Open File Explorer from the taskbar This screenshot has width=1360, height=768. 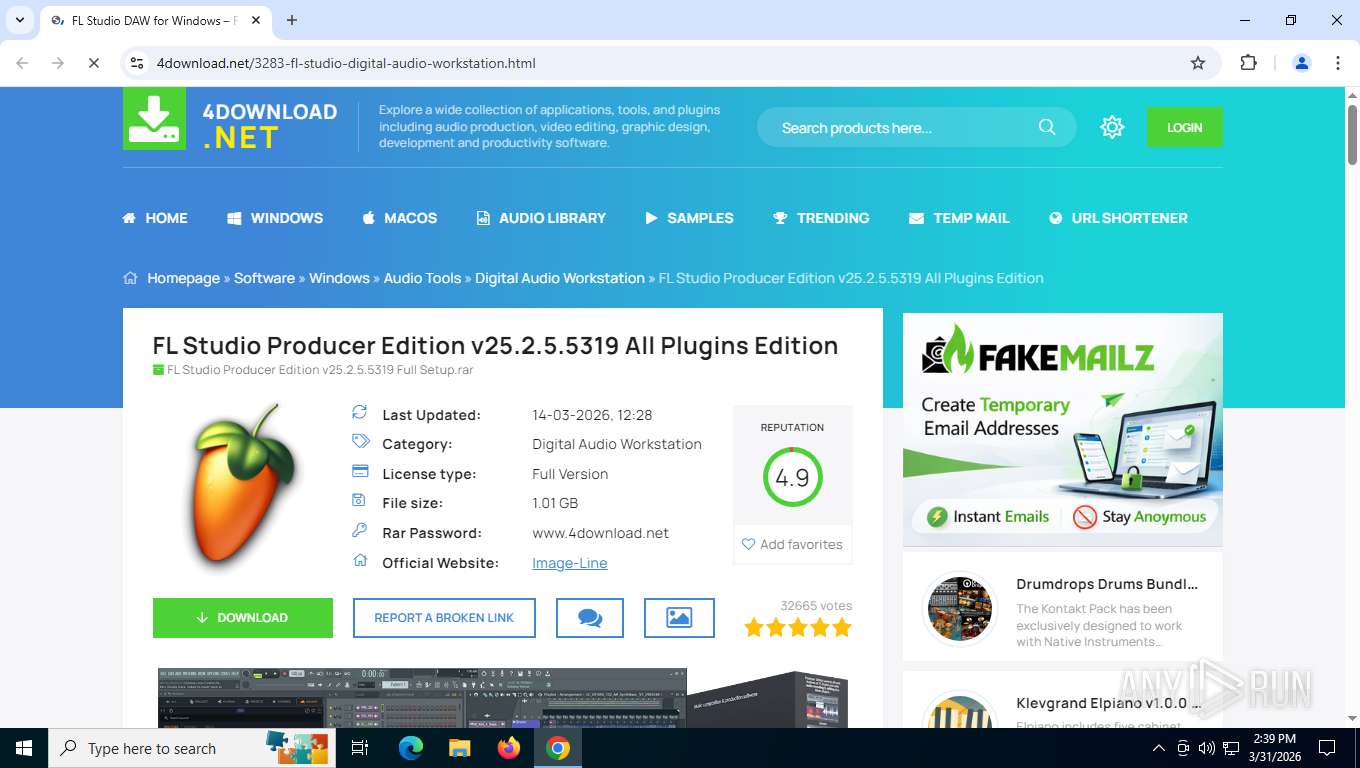coord(459,748)
